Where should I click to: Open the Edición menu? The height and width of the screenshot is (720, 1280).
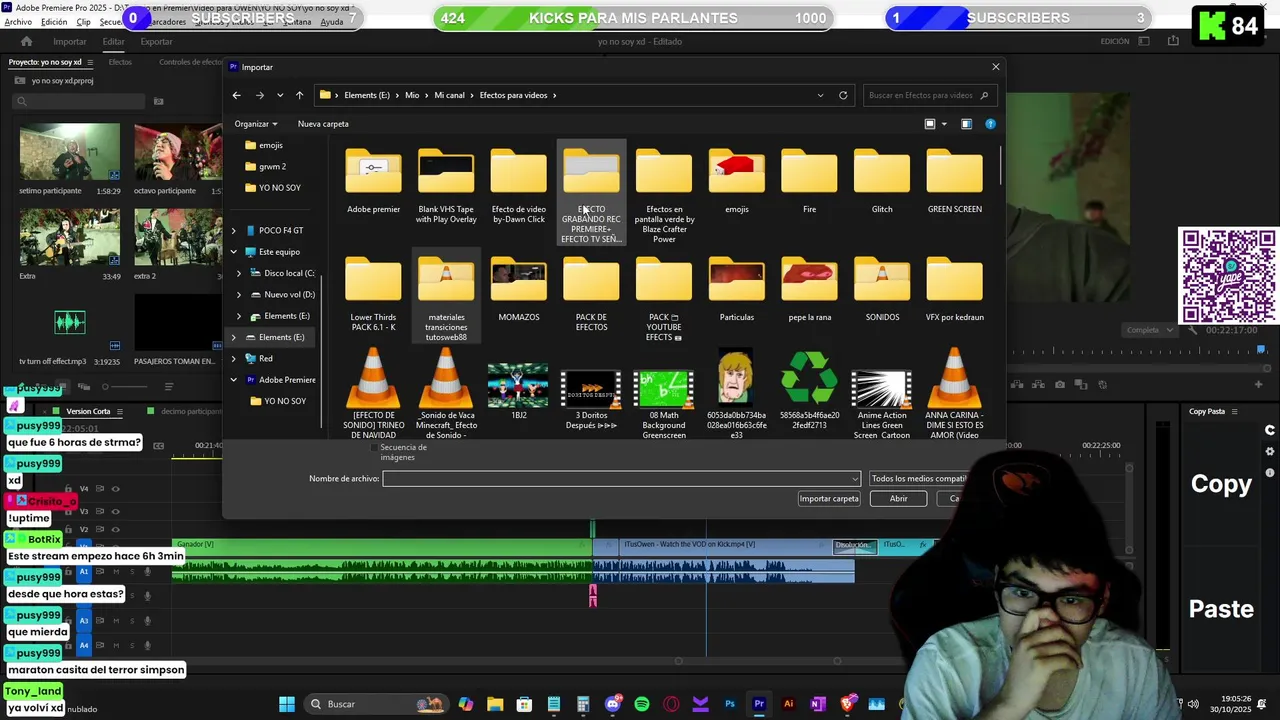[x=54, y=22]
